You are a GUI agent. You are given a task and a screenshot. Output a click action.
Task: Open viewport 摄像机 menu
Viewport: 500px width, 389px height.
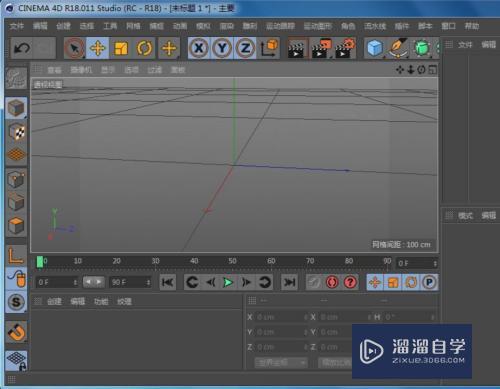click(81, 70)
